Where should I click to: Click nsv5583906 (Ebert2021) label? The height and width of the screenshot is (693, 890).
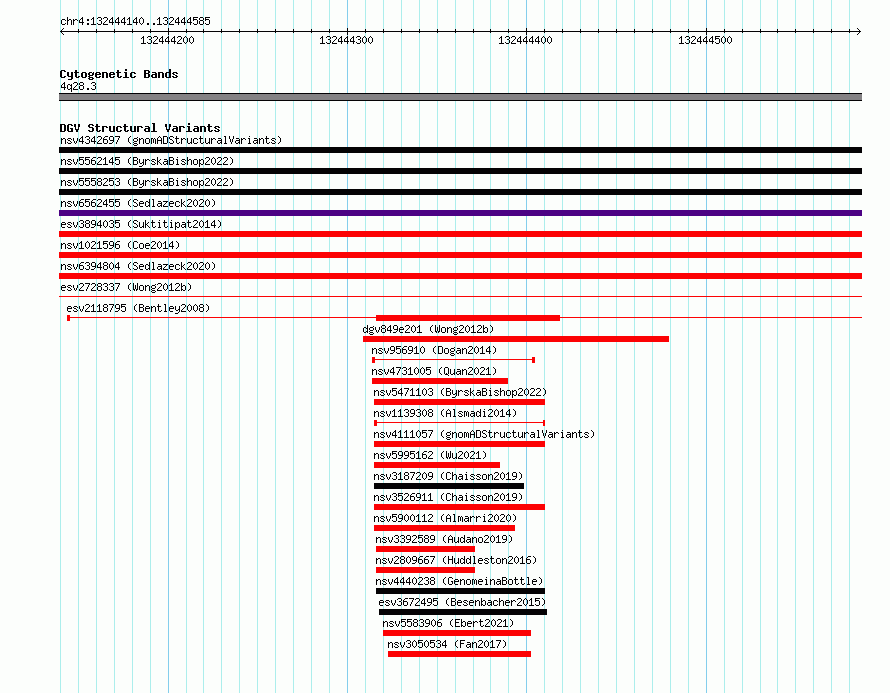point(448,623)
